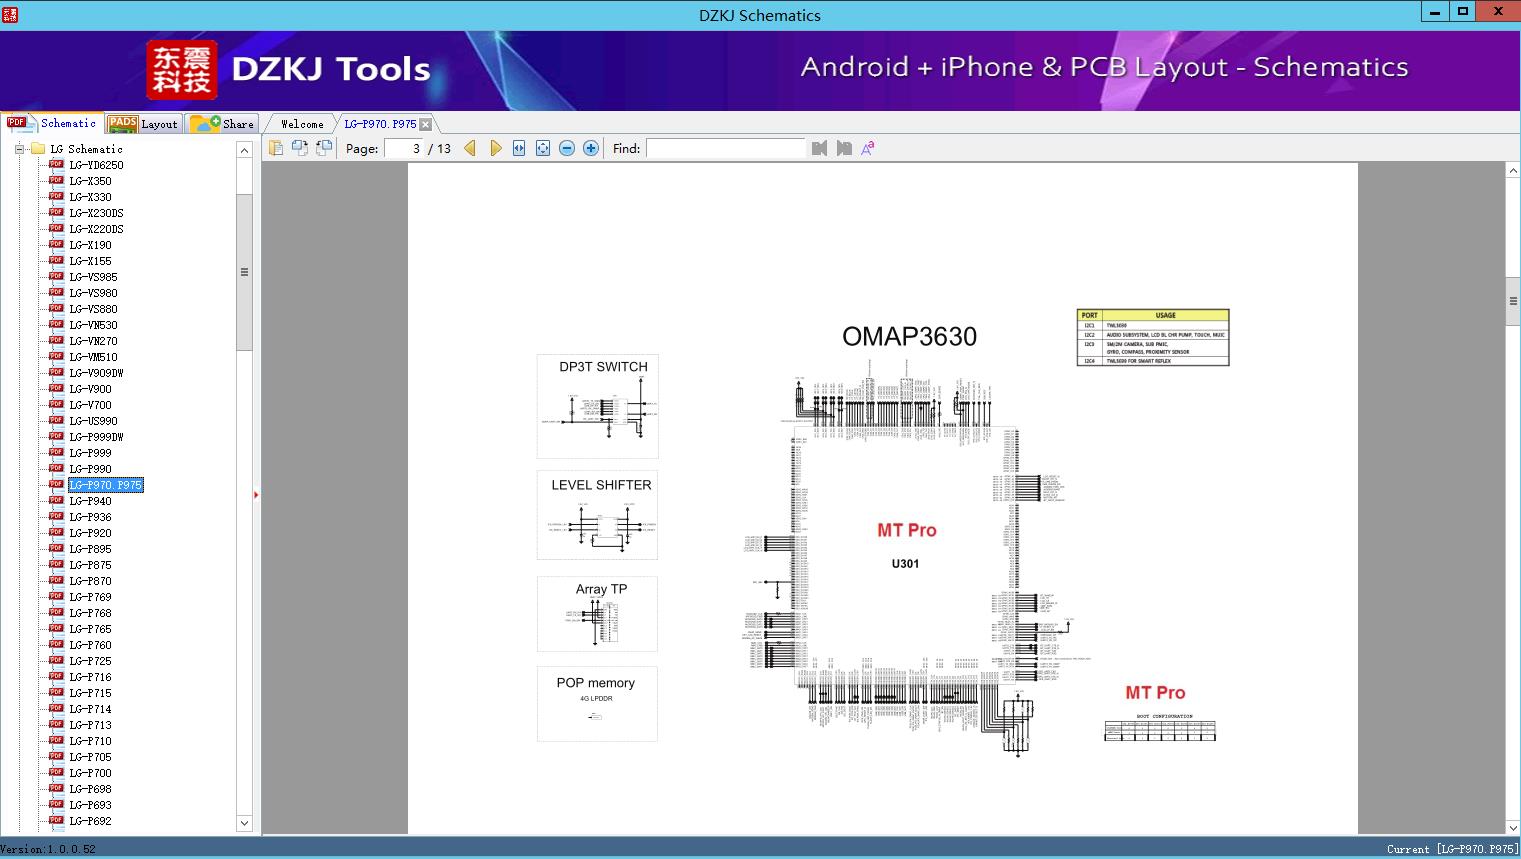
Task: Click the LG-P760 PDF icon
Action: pyautogui.click(x=56, y=645)
